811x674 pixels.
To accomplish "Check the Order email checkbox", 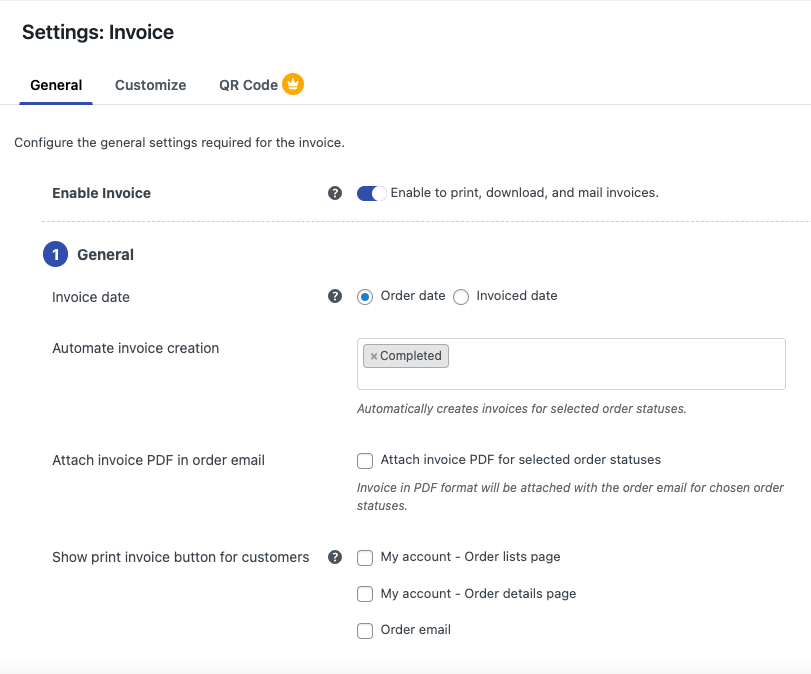I will click(x=365, y=631).
